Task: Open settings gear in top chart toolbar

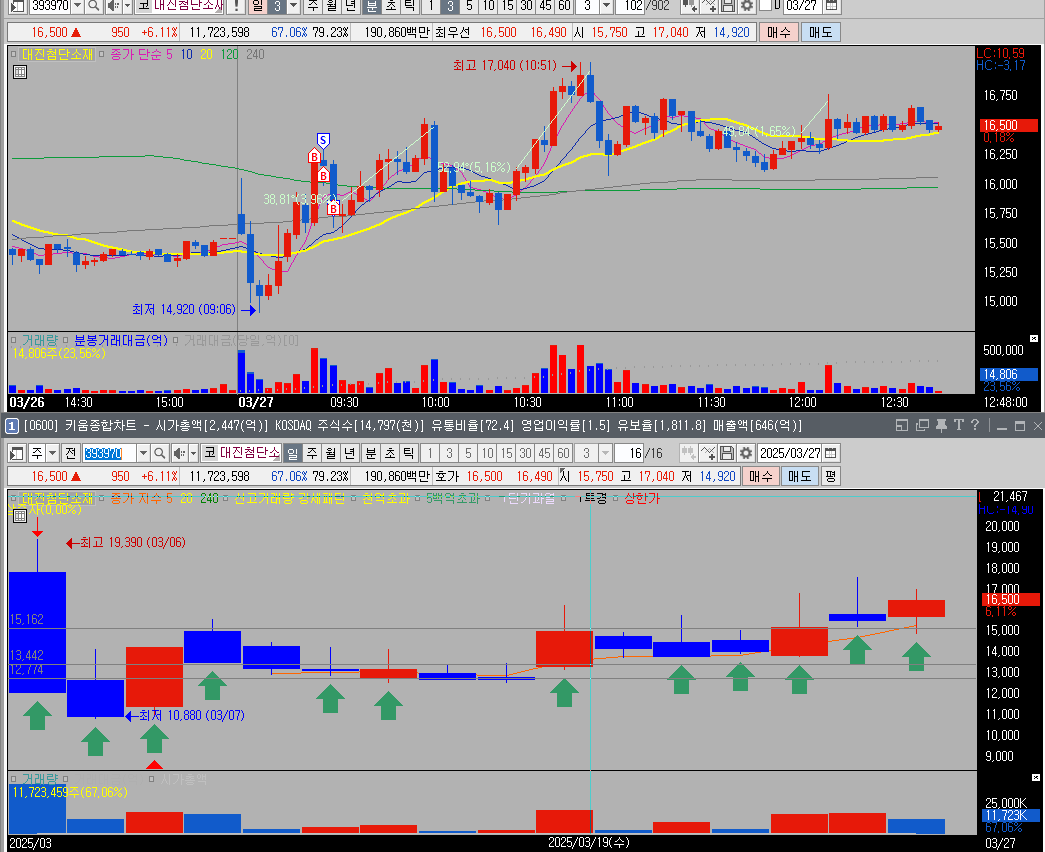Action: point(746,6)
